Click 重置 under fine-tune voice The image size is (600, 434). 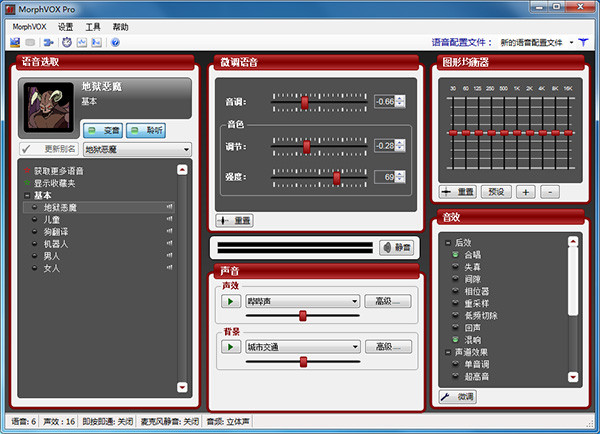coord(235,220)
